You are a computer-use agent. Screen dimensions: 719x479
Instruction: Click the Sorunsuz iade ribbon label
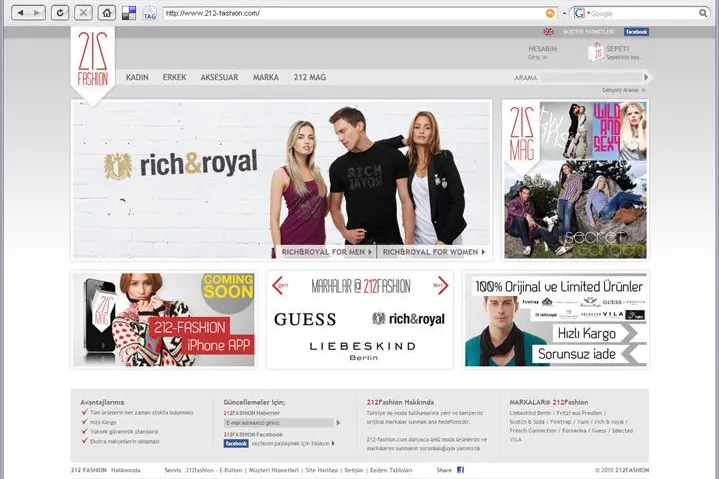[577, 354]
